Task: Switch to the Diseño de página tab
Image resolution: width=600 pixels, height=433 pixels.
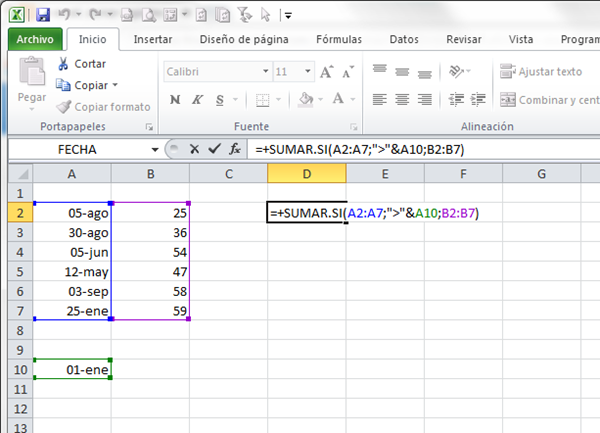Action: tap(244, 40)
